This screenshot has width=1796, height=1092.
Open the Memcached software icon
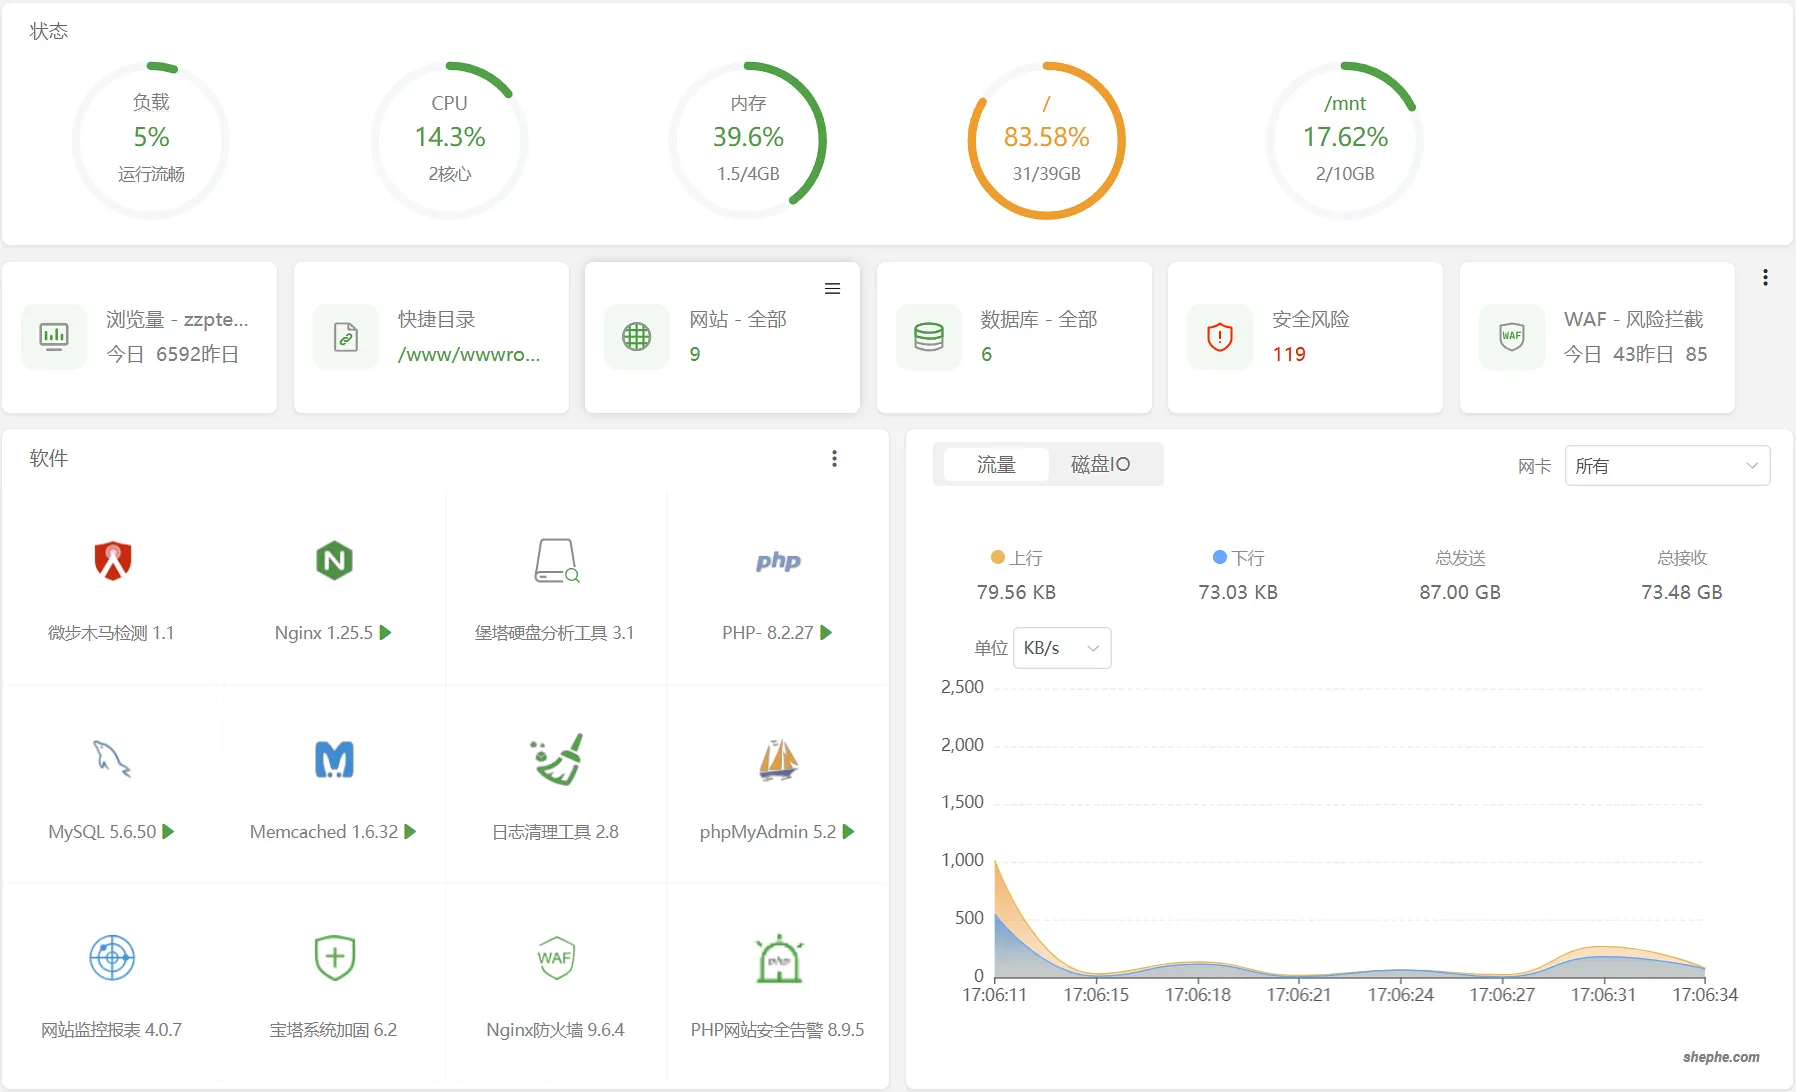pyautogui.click(x=334, y=759)
